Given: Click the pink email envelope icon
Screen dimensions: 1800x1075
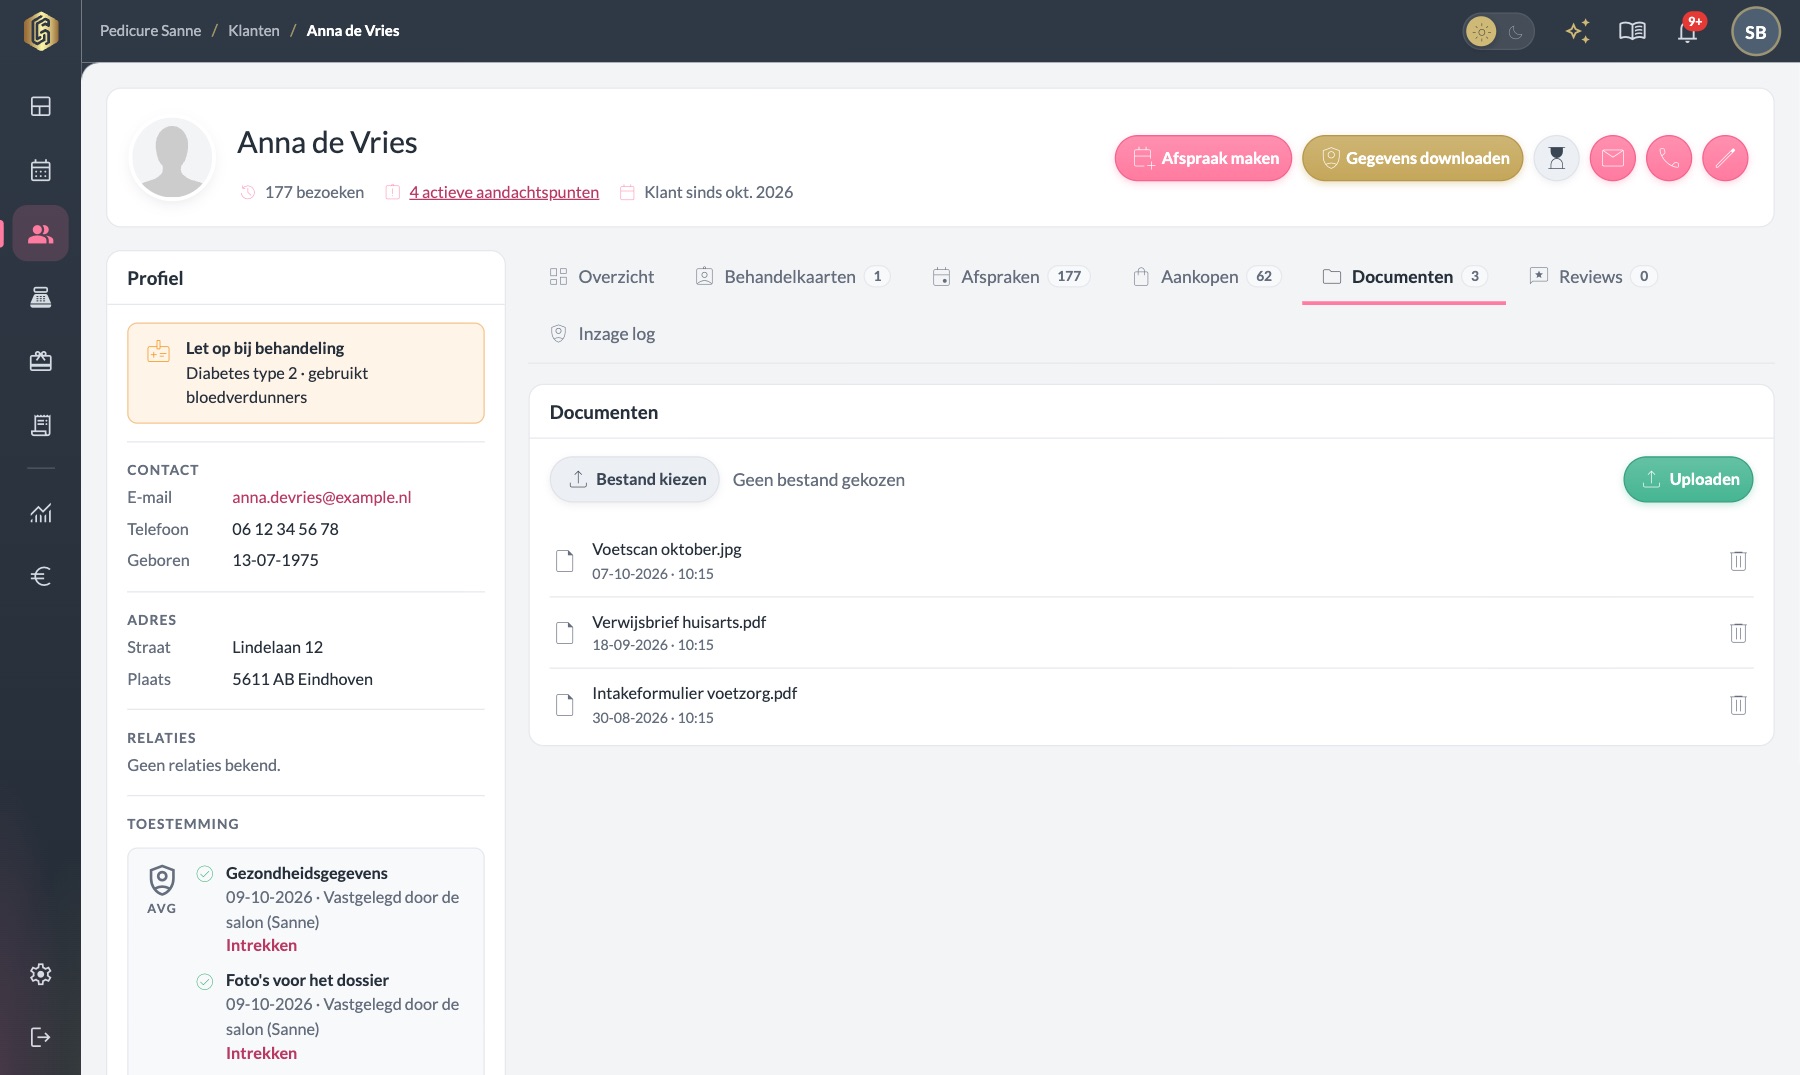Looking at the screenshot, I should coord(1613,158).
